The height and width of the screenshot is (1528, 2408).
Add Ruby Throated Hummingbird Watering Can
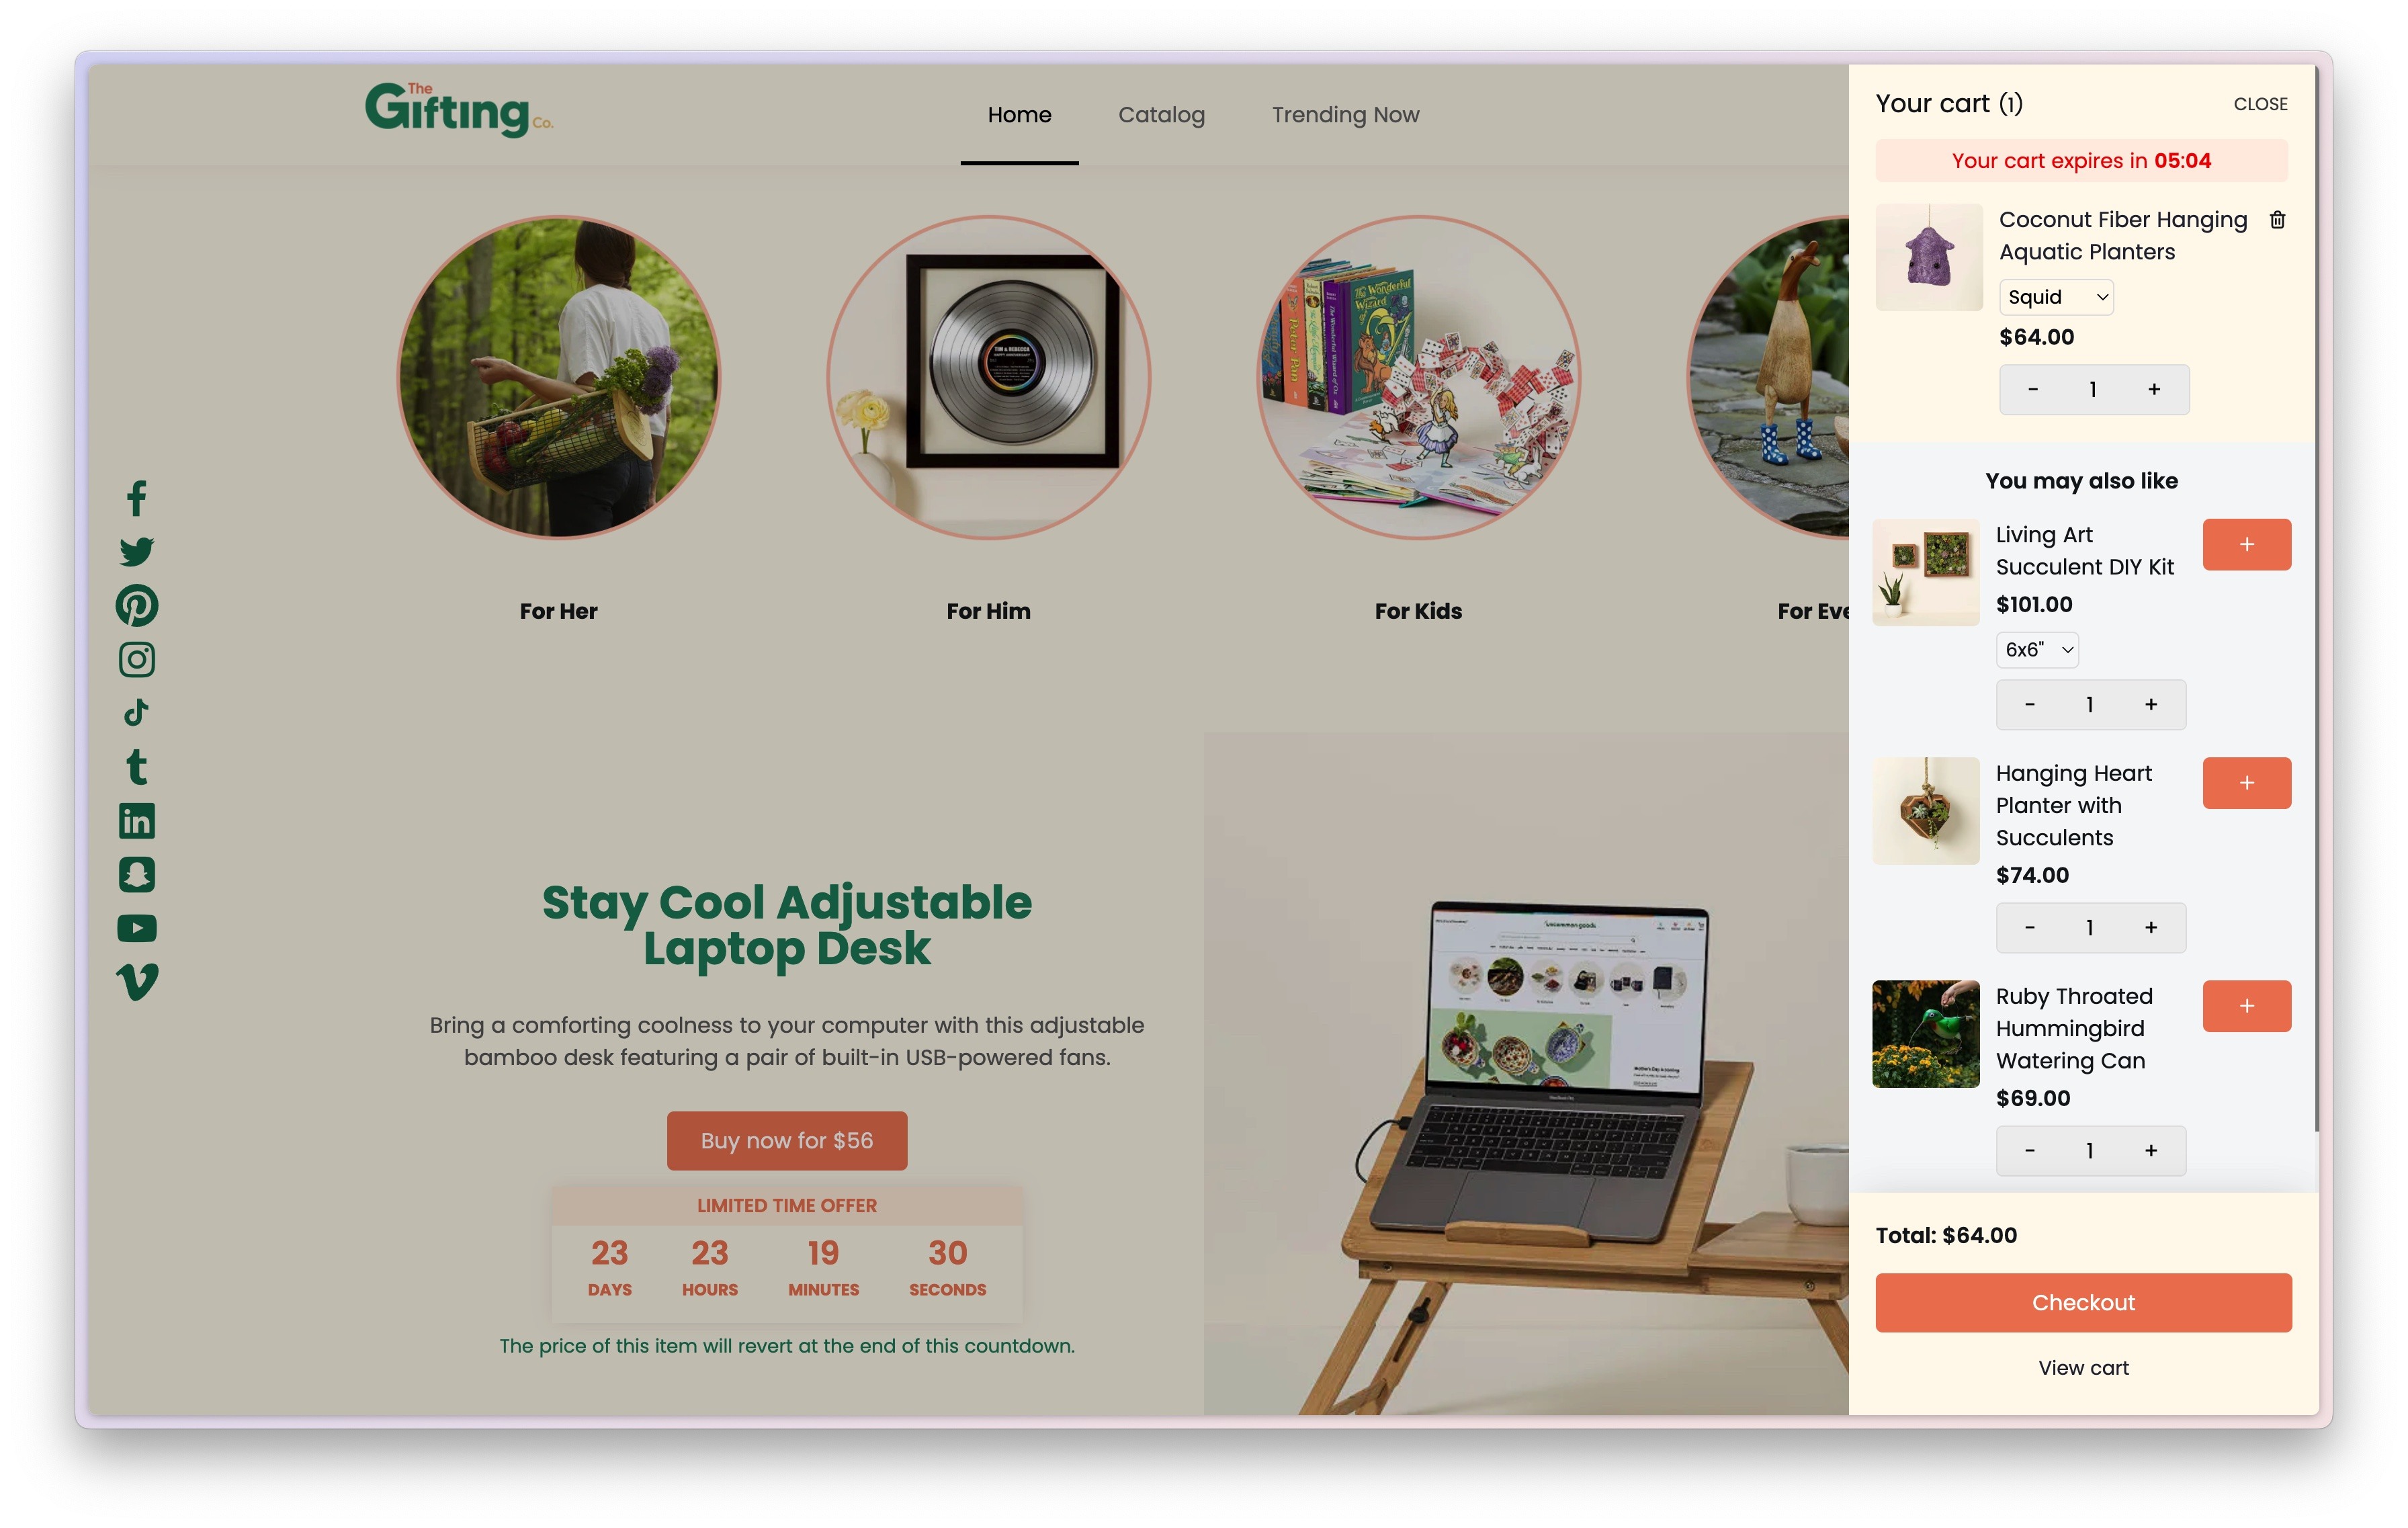click(x=2247, y=1006)
